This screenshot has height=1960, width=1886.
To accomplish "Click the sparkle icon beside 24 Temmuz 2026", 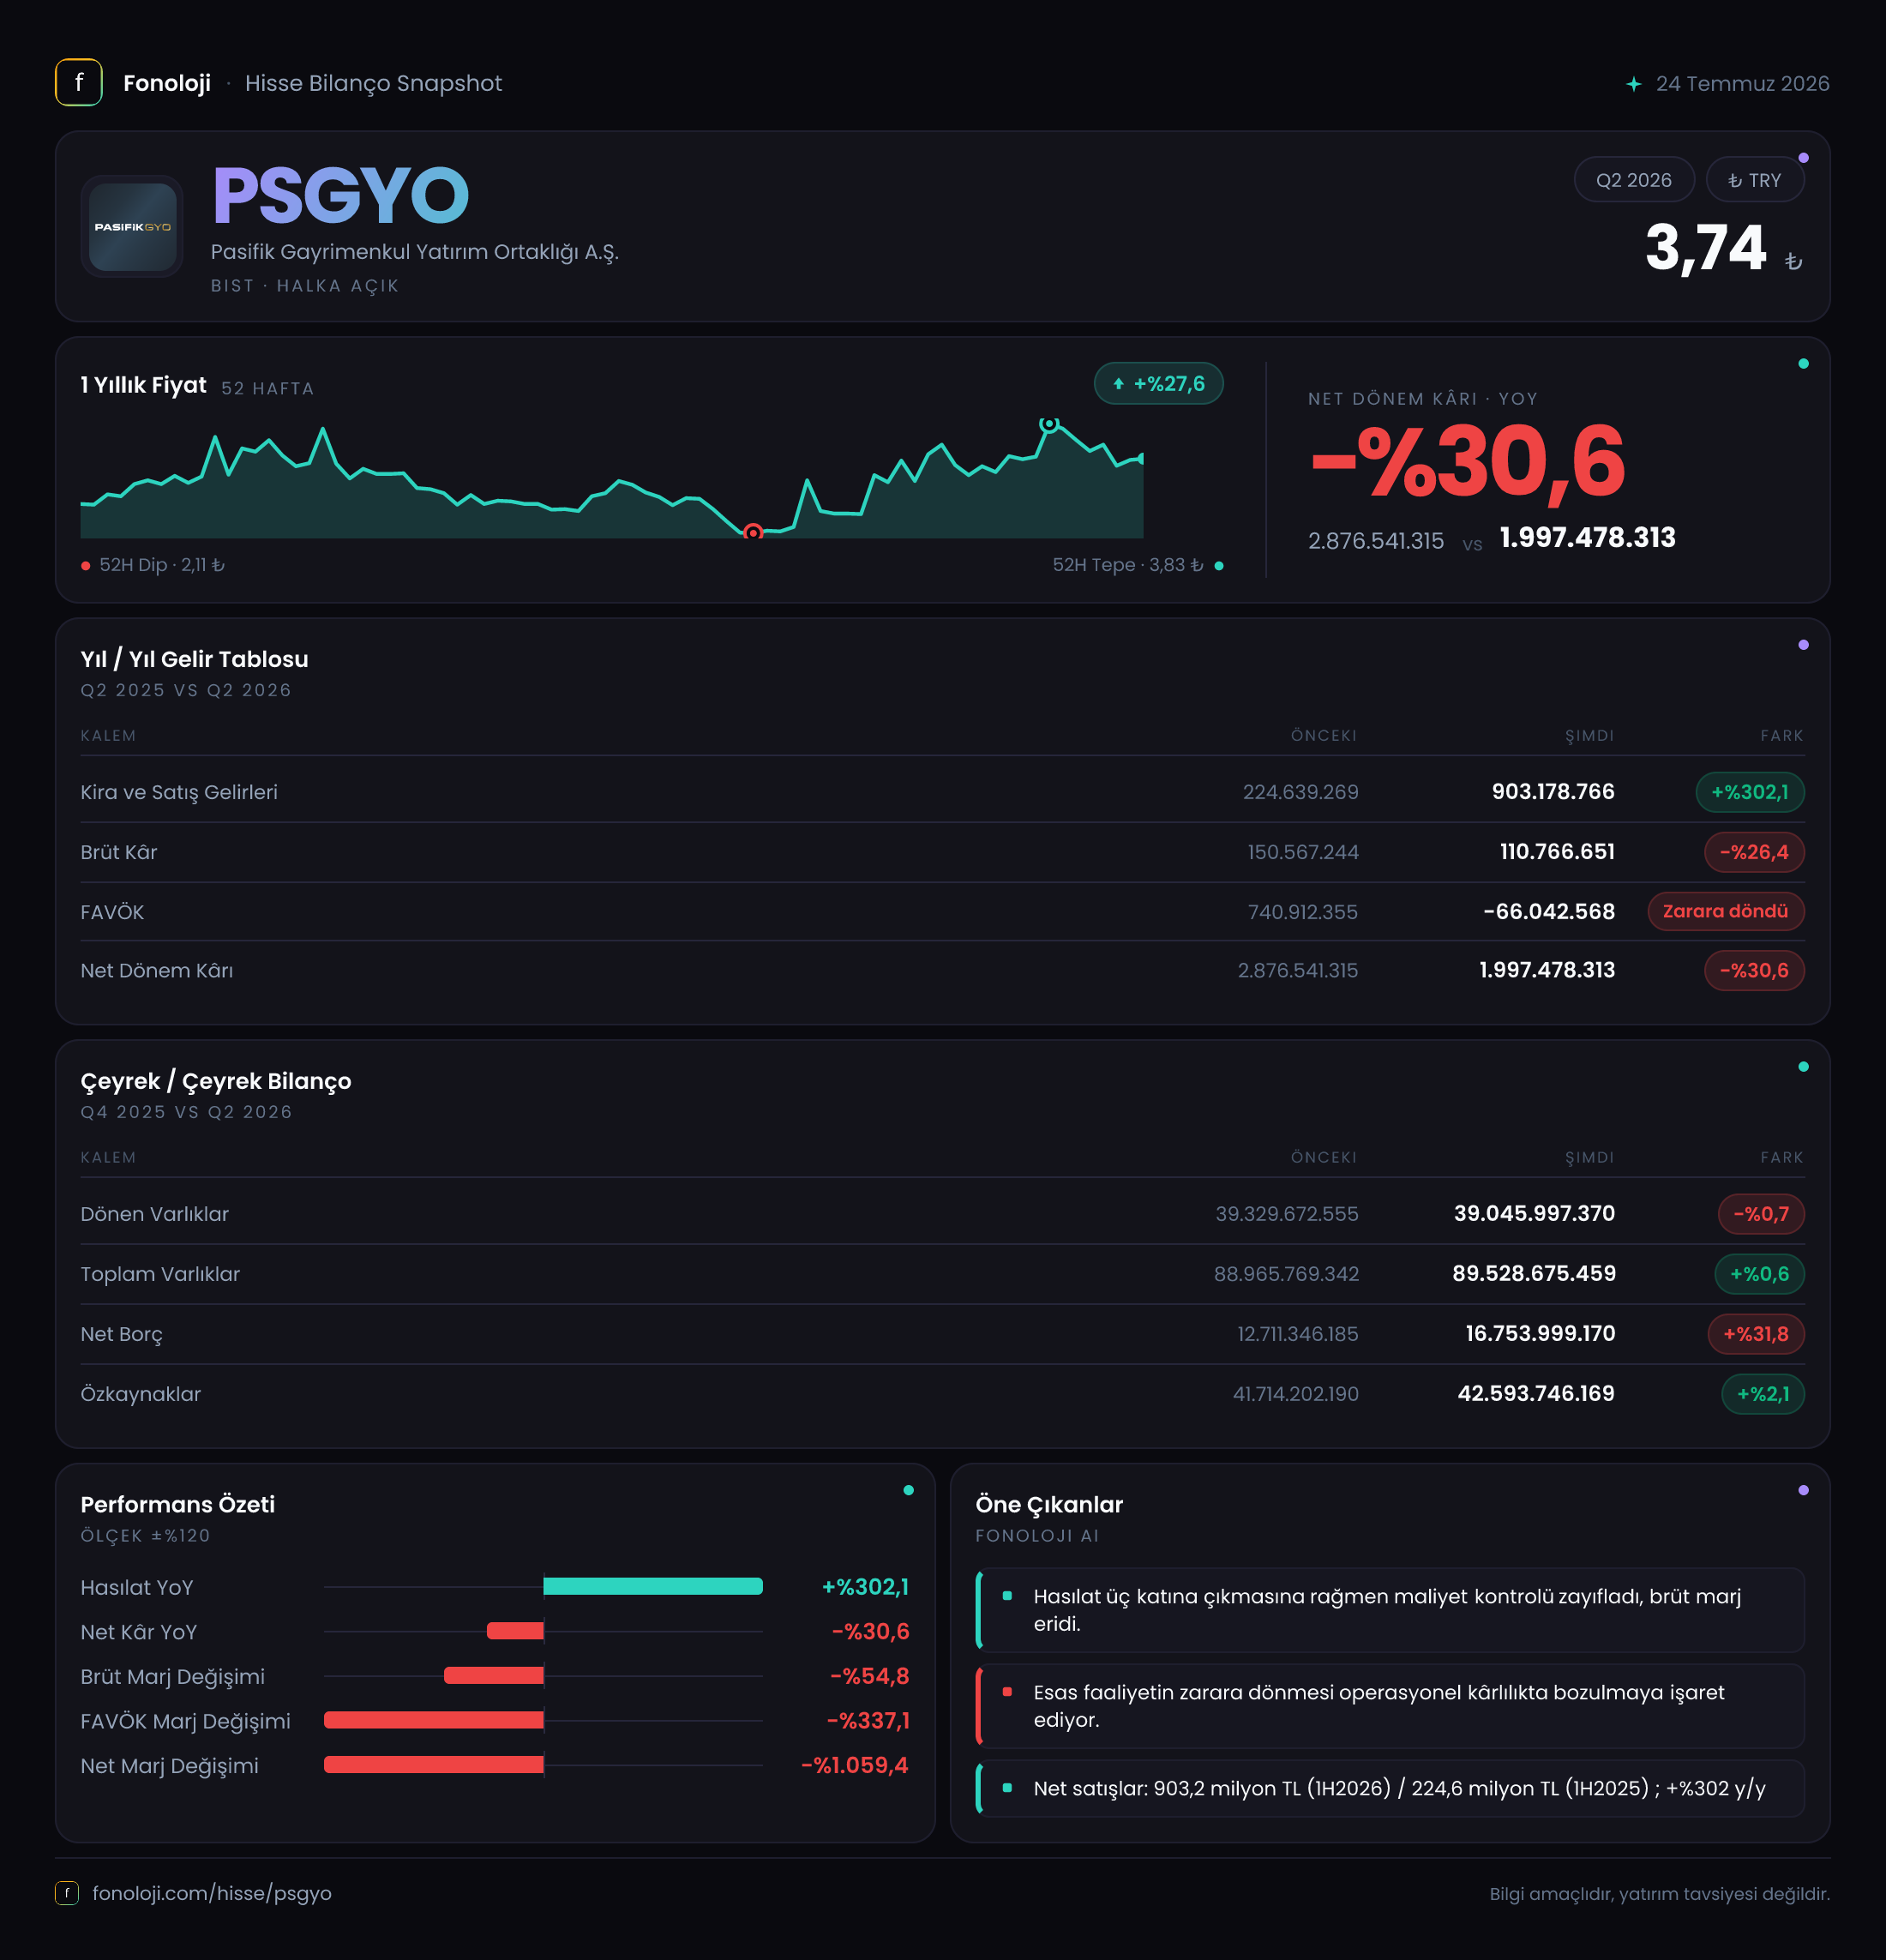I will tap(1633, 84).
